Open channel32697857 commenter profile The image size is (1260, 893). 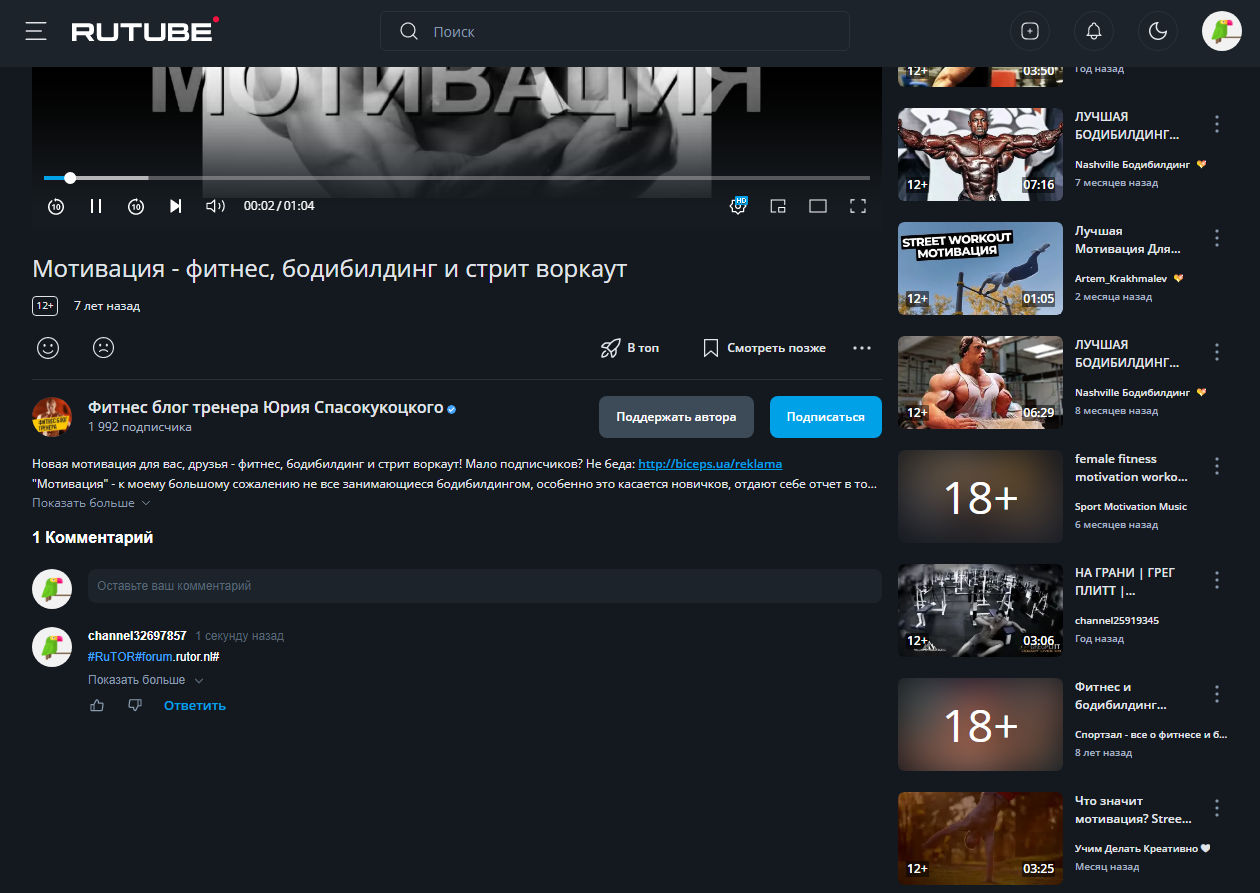[x=137, y=636]
